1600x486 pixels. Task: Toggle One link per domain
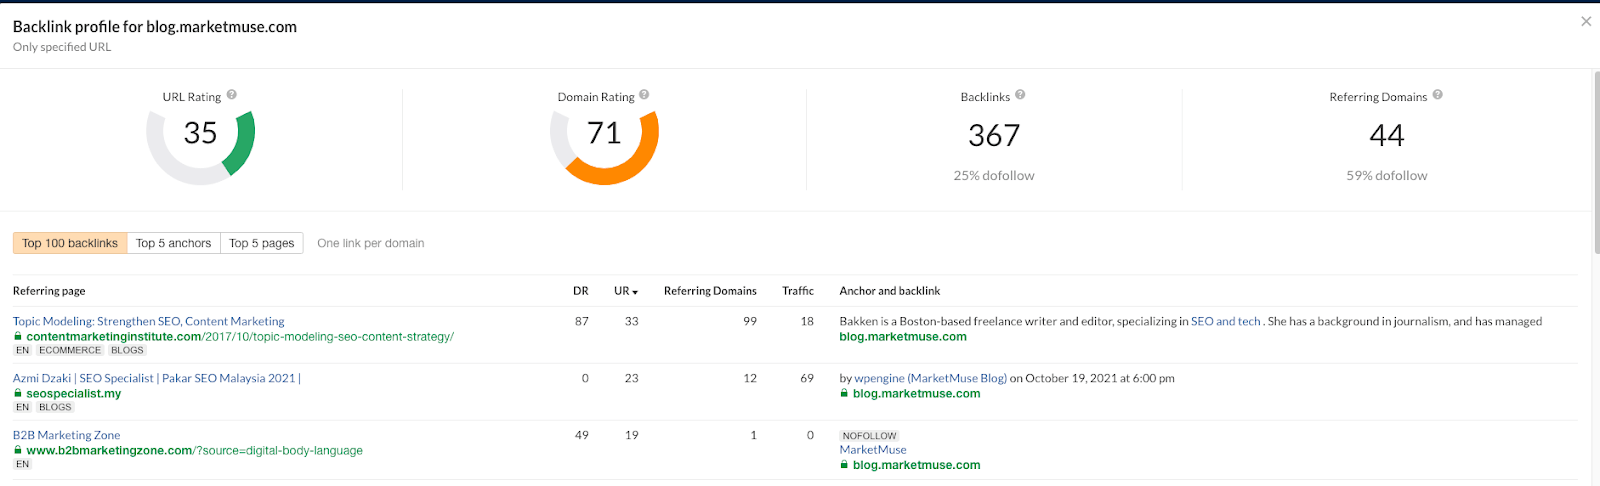[371, 243]
